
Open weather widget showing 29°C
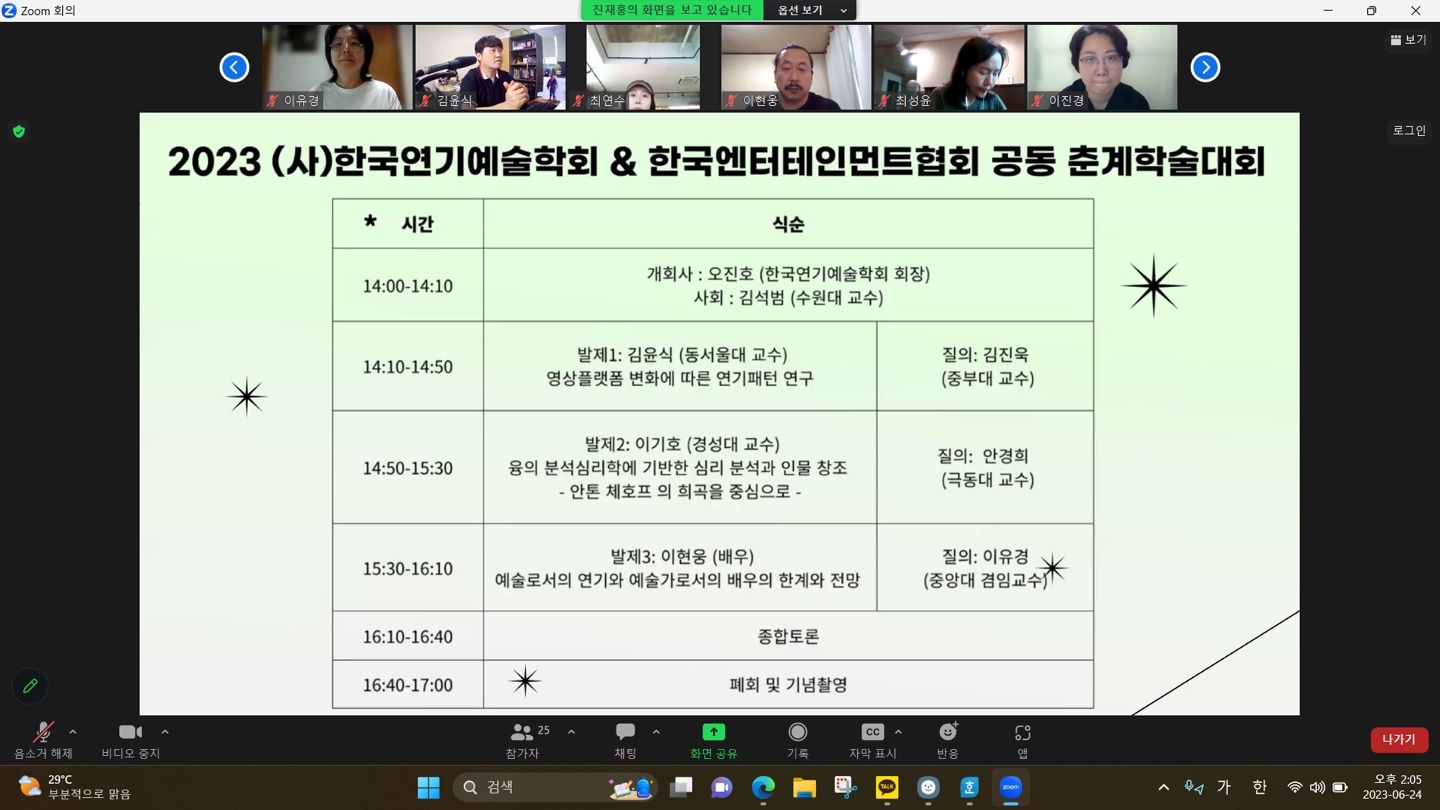[75, 787]
